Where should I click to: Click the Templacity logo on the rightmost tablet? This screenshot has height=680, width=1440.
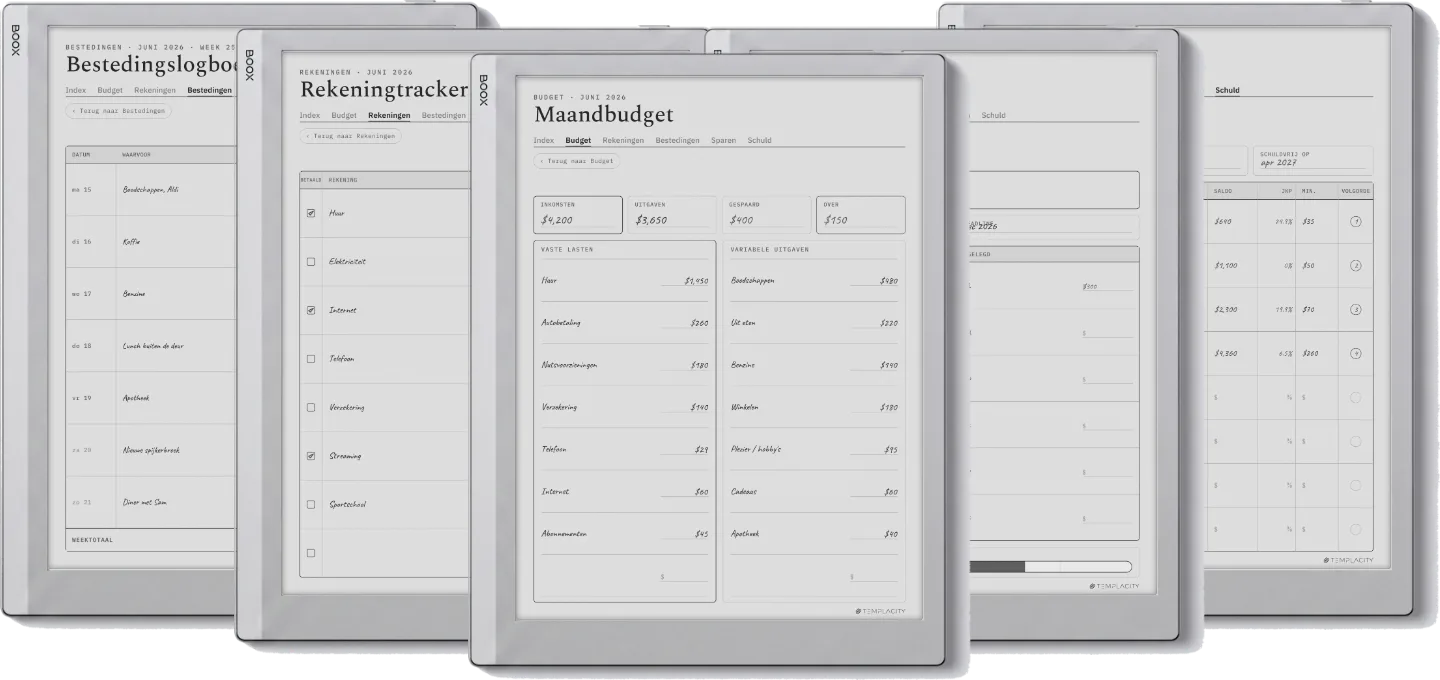tap(1348, 561)
